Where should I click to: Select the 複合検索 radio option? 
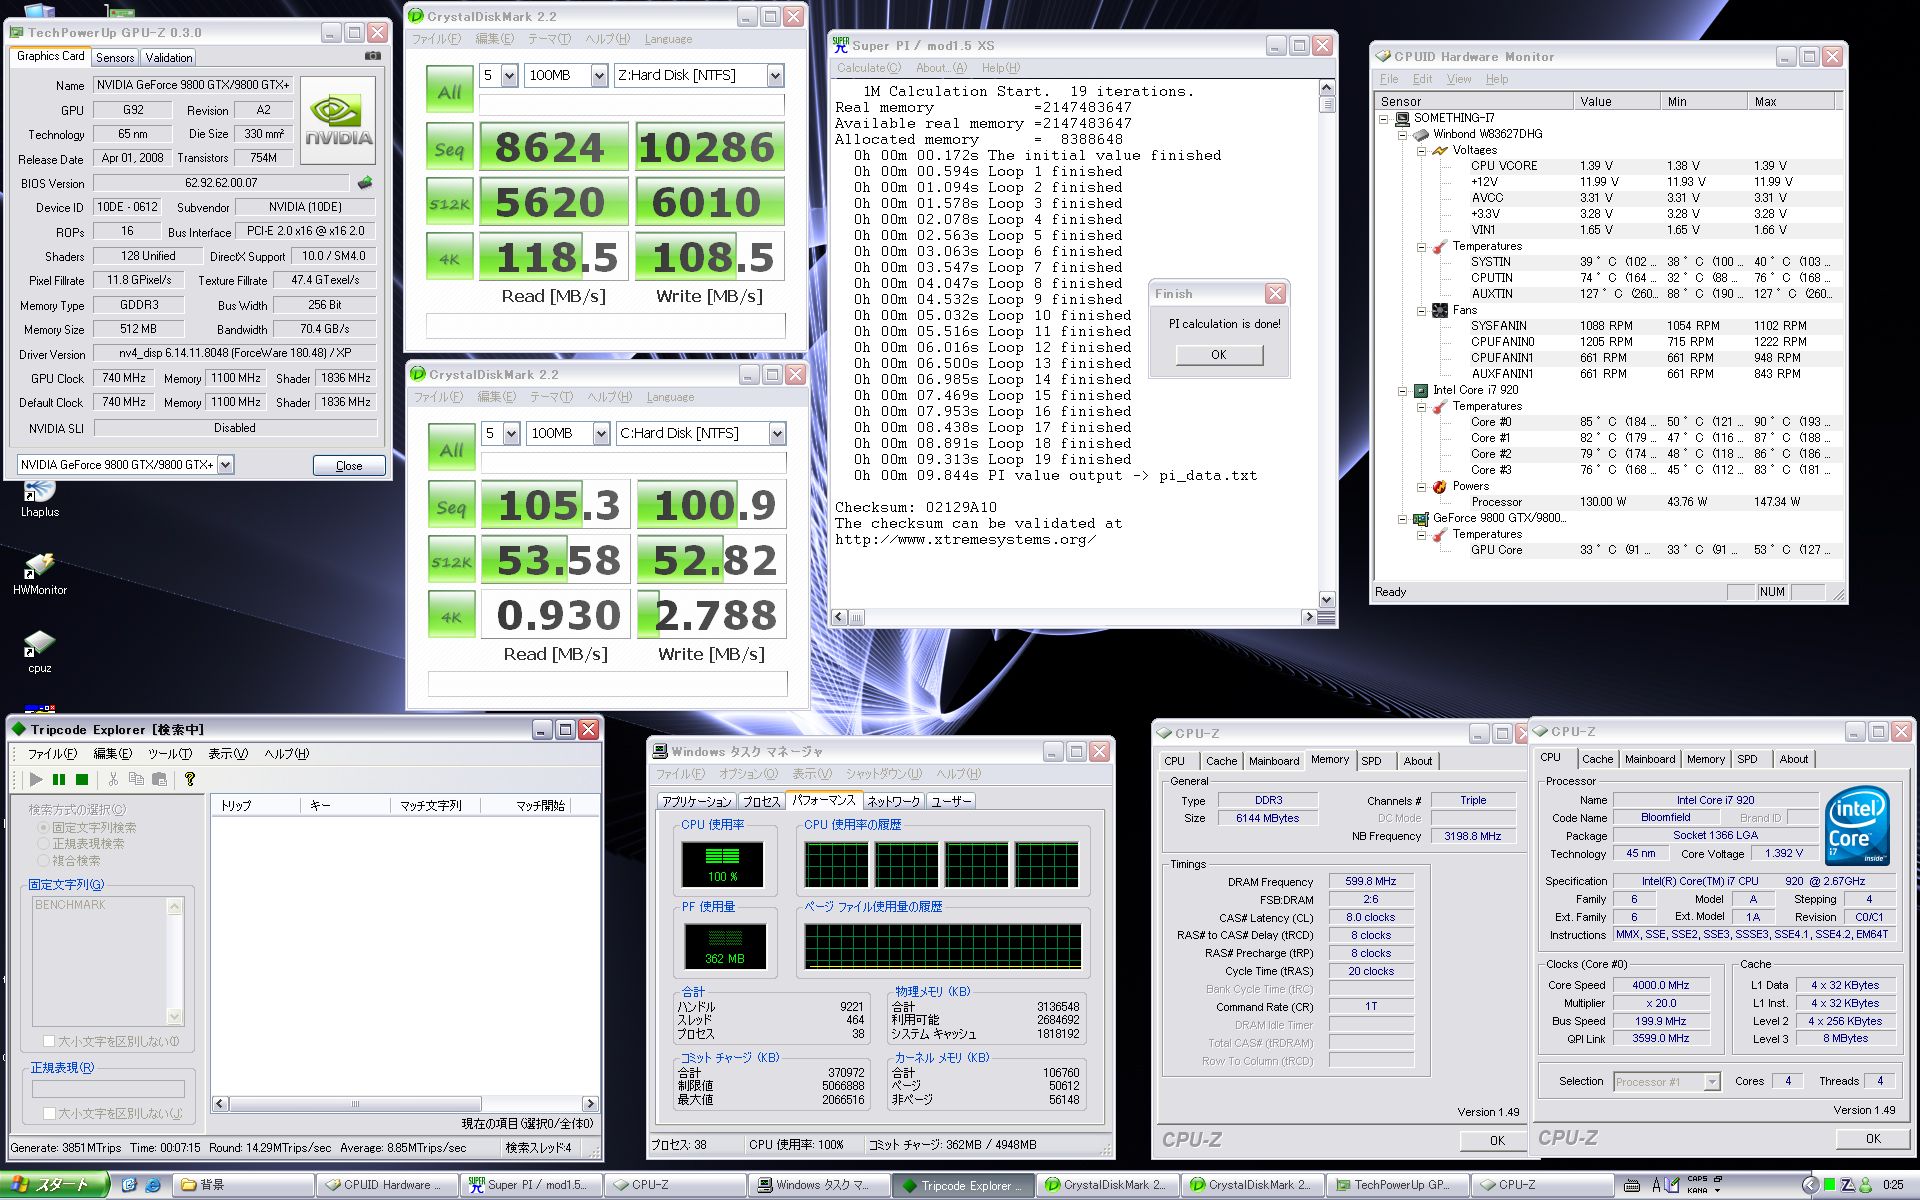tap(43, 861)
